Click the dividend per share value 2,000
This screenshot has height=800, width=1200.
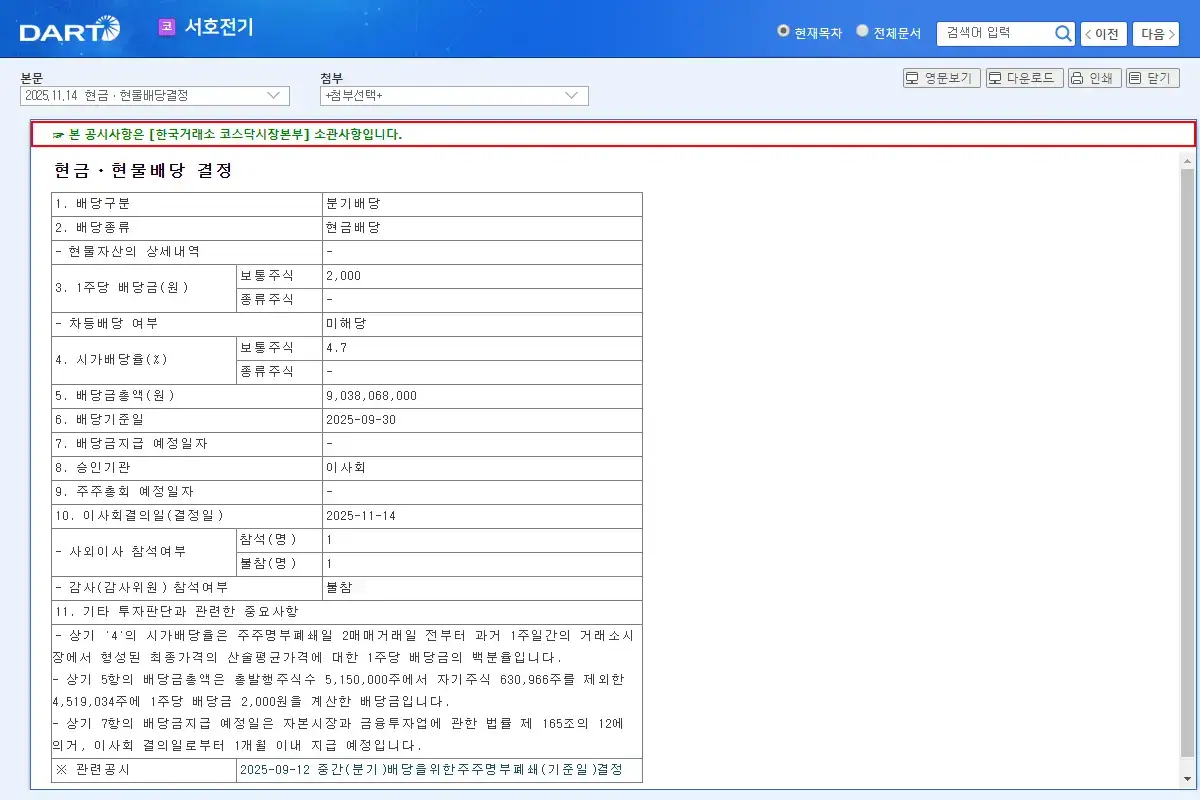coord(343,276)
